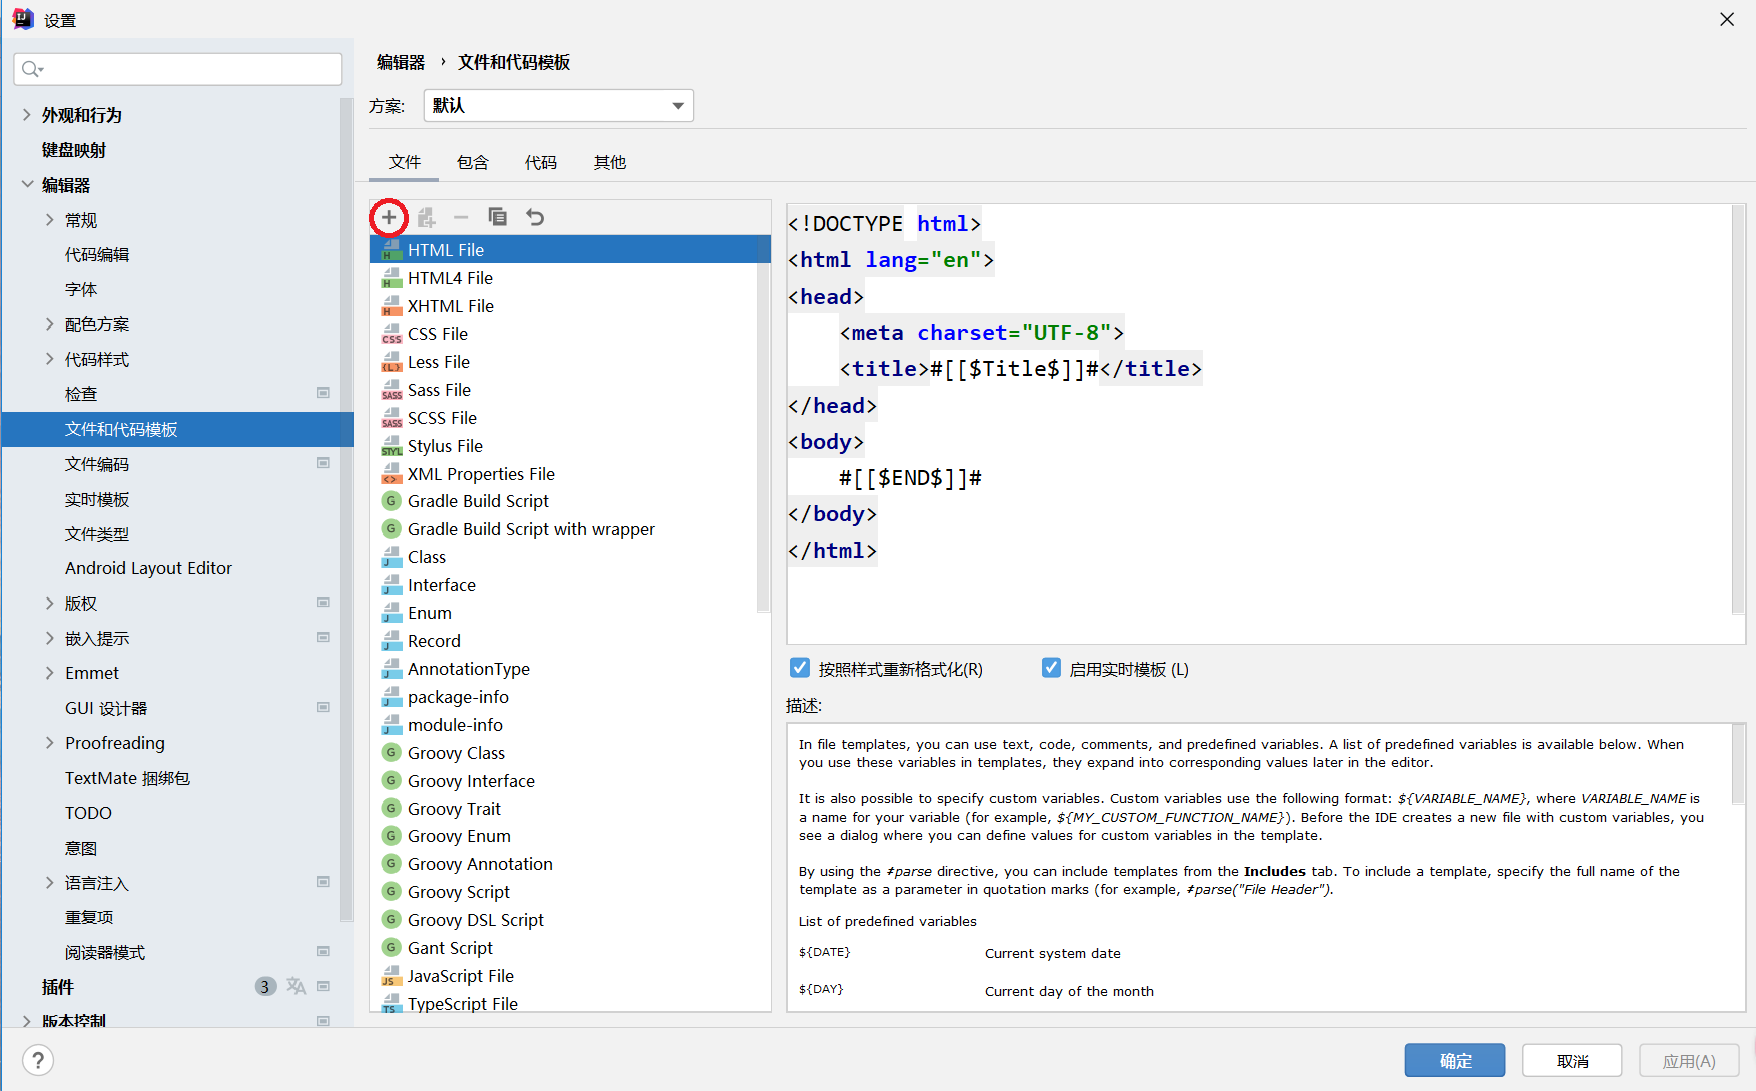Click the 应用(A) button
This screenshot has width=1756, height=1091.
[x=1688, y=1060]
